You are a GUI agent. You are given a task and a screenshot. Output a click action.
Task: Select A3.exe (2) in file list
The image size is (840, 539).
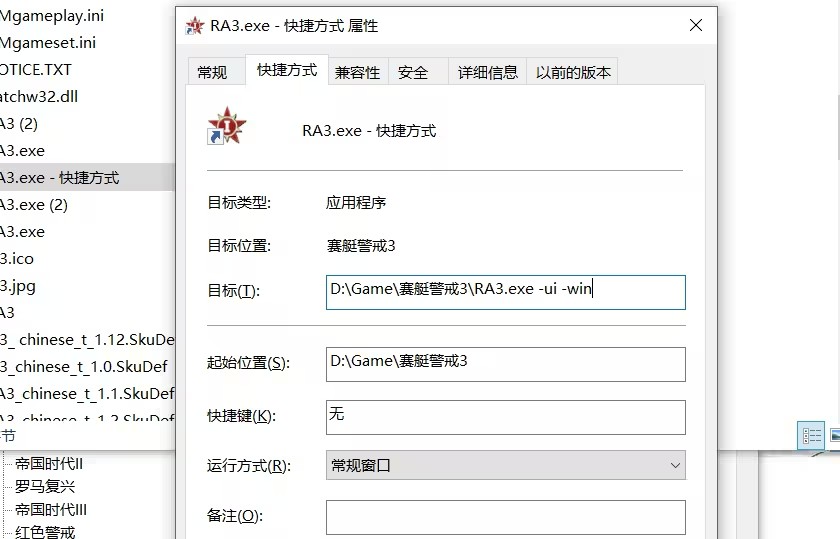(34, 205)
